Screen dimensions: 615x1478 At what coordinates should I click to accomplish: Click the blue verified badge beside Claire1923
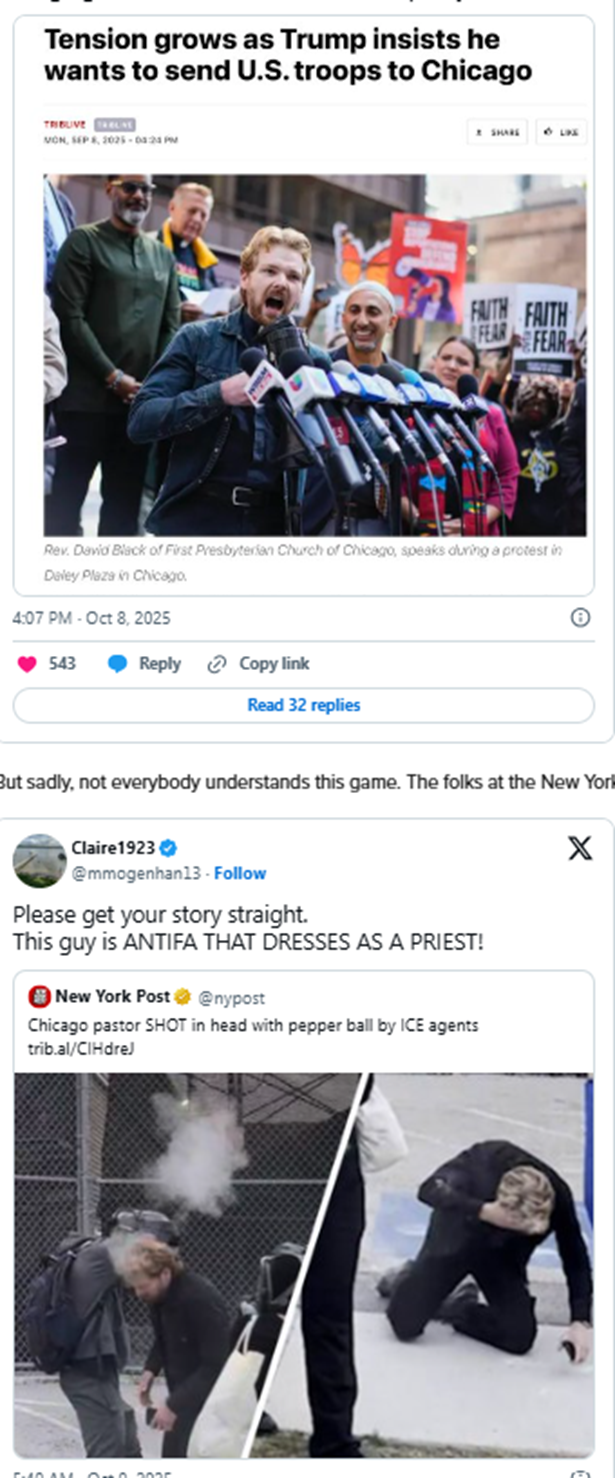click(x=169, y=848)
